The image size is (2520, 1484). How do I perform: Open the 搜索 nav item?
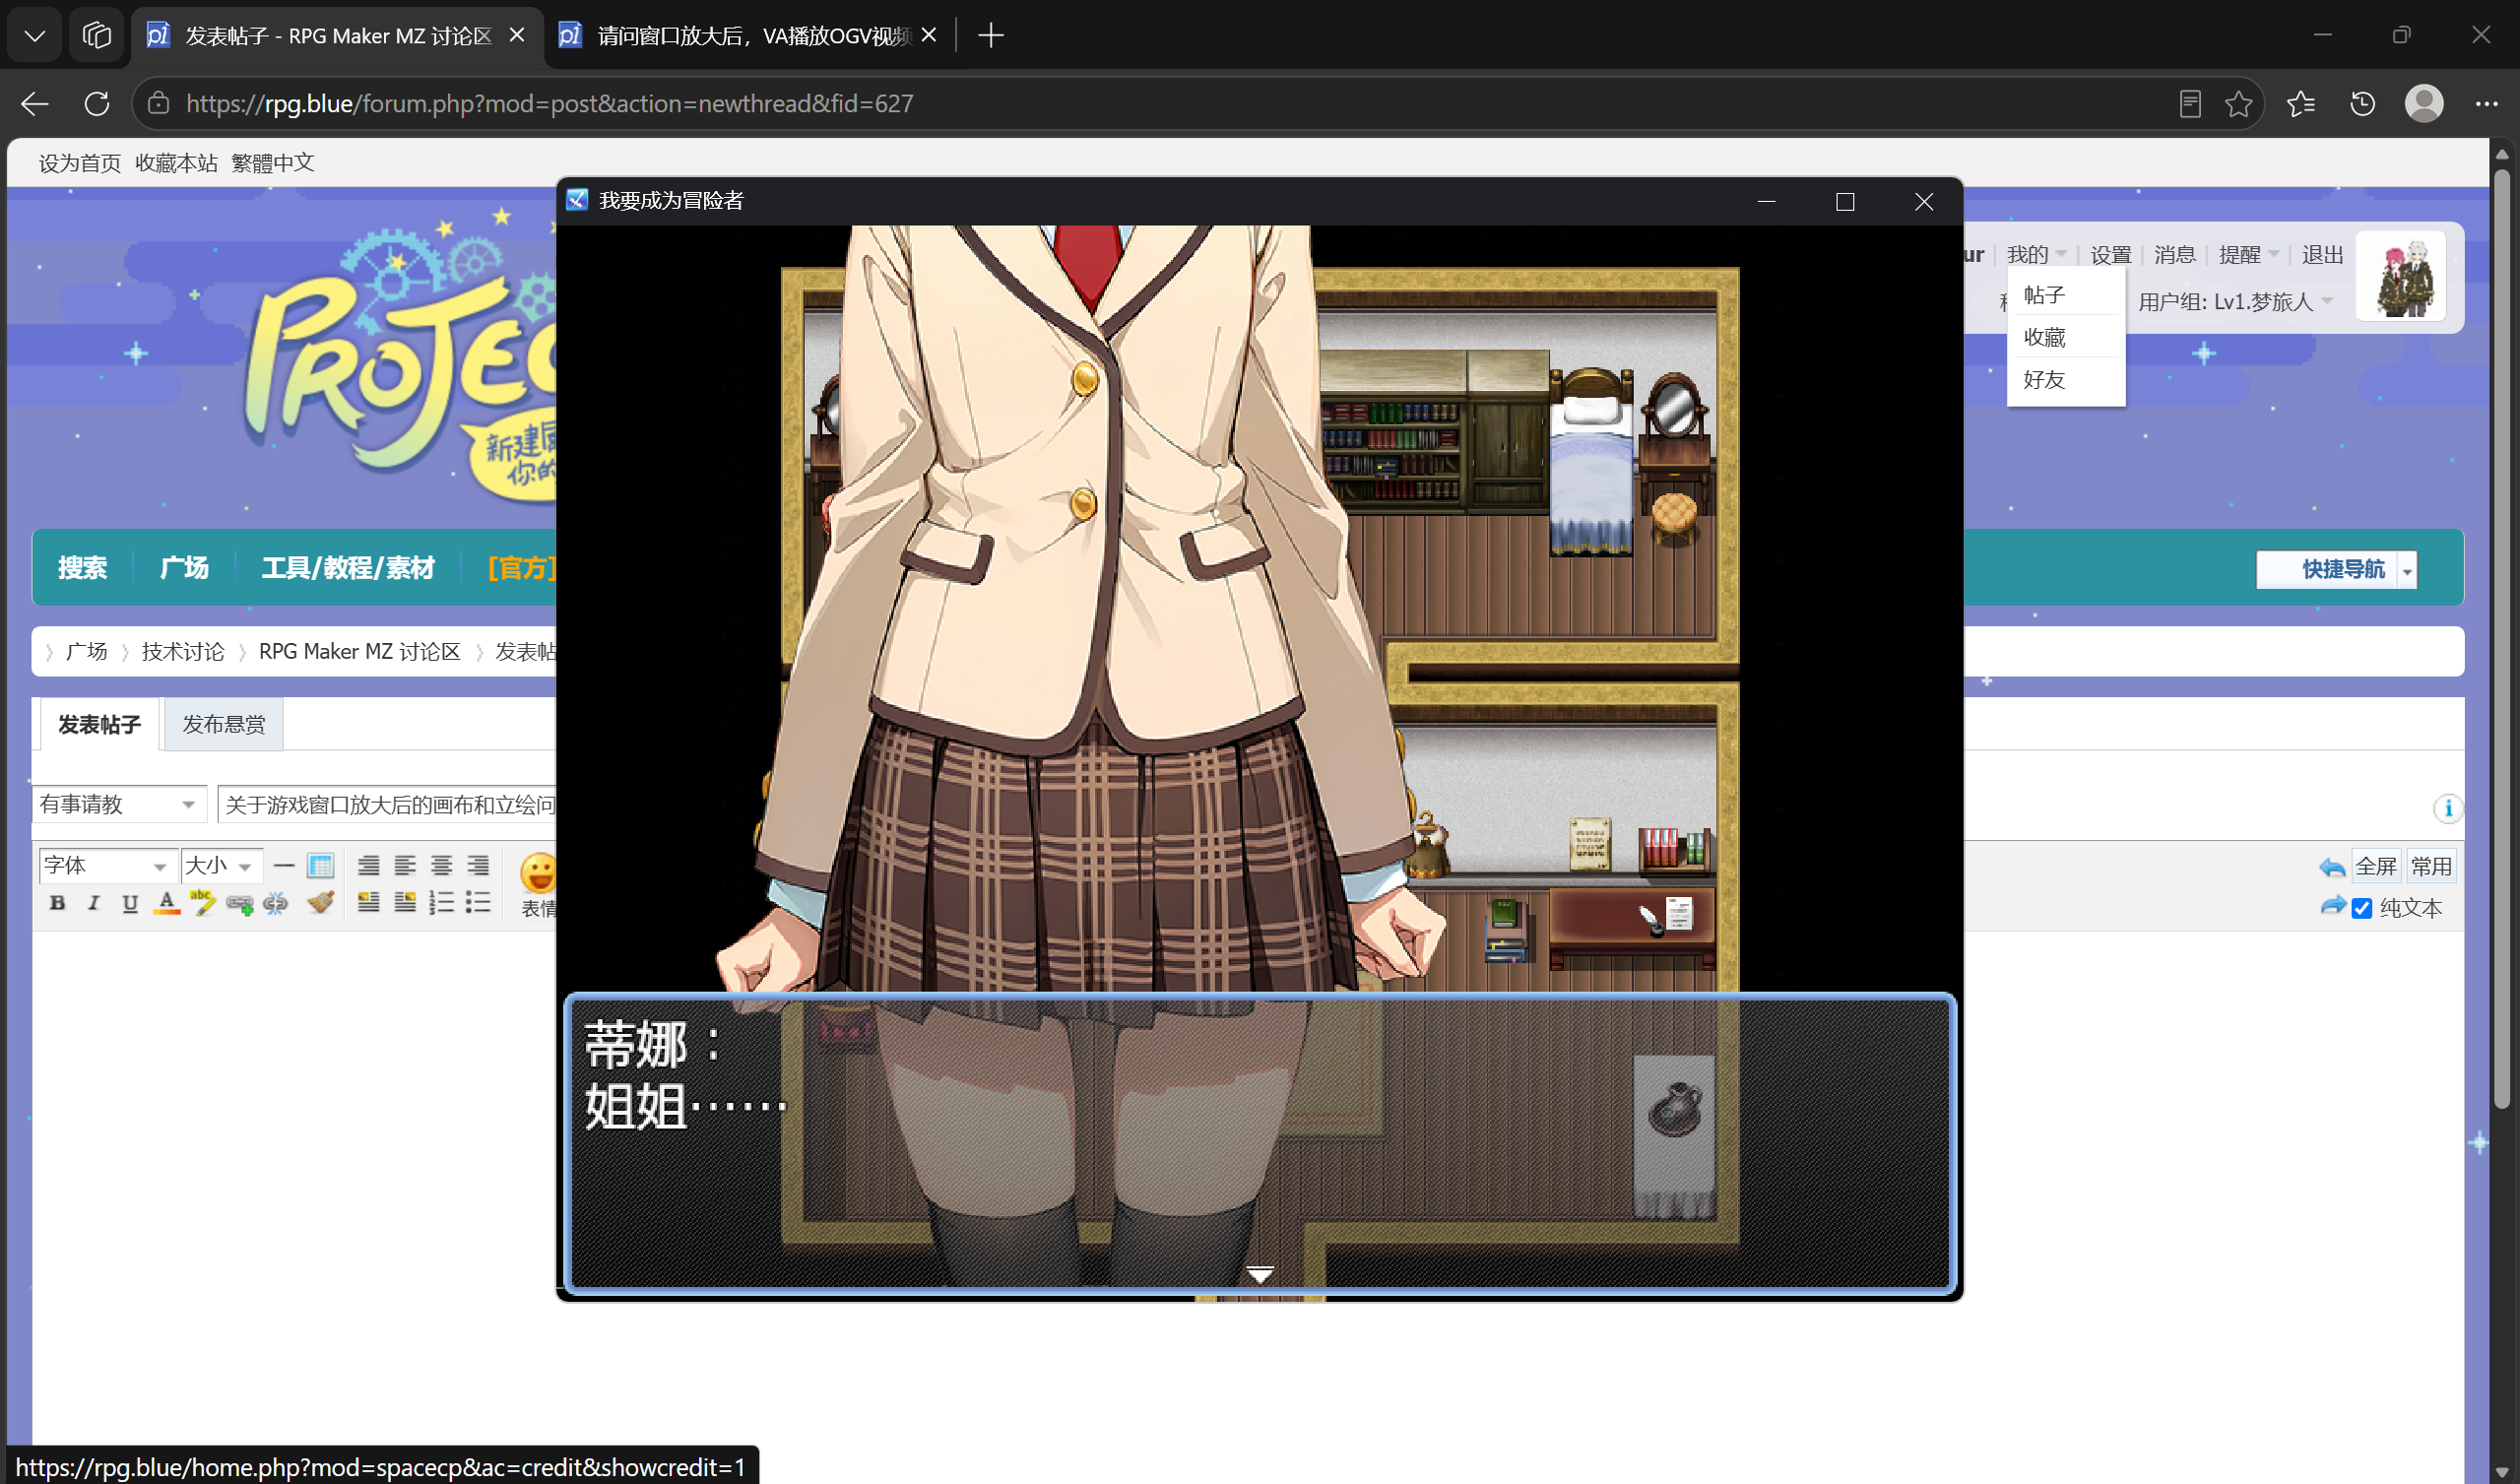click(82, 568)
